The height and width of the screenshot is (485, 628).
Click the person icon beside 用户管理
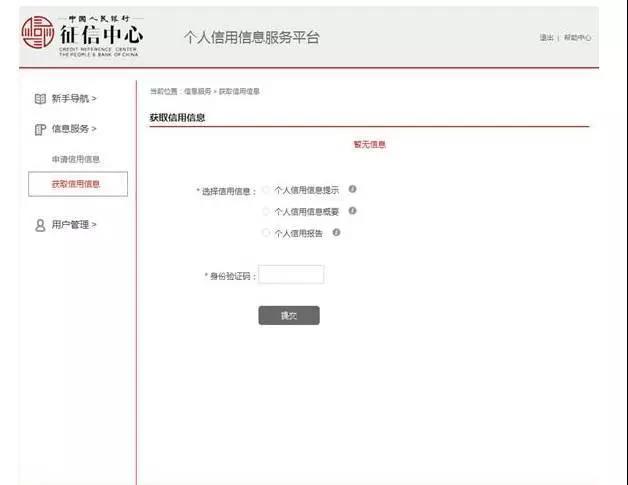click(x=40, y=225)
